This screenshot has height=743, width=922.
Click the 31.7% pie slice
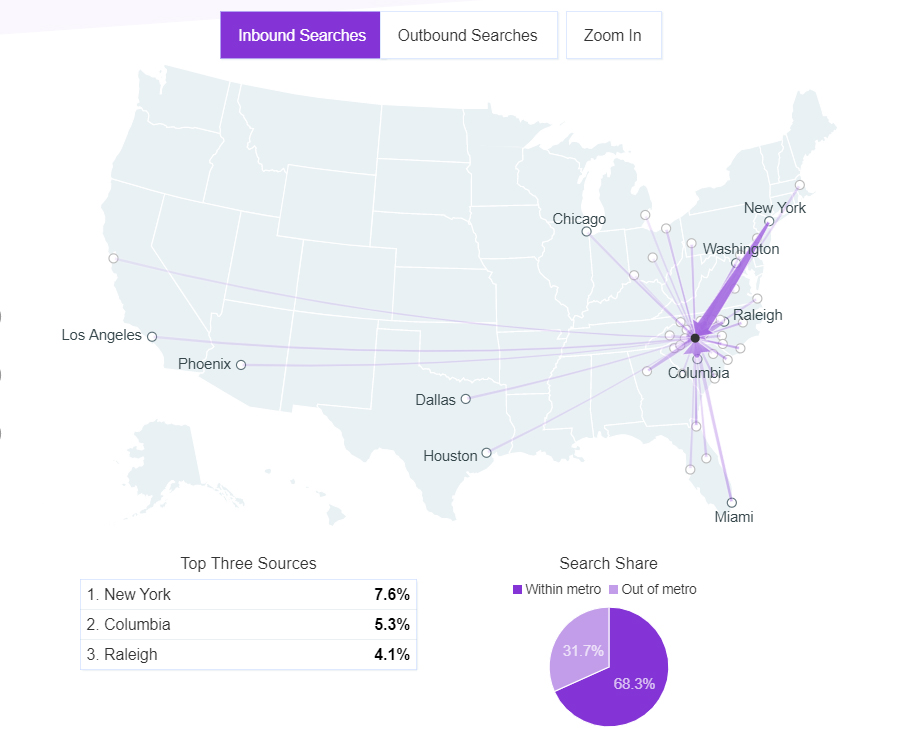579,647
